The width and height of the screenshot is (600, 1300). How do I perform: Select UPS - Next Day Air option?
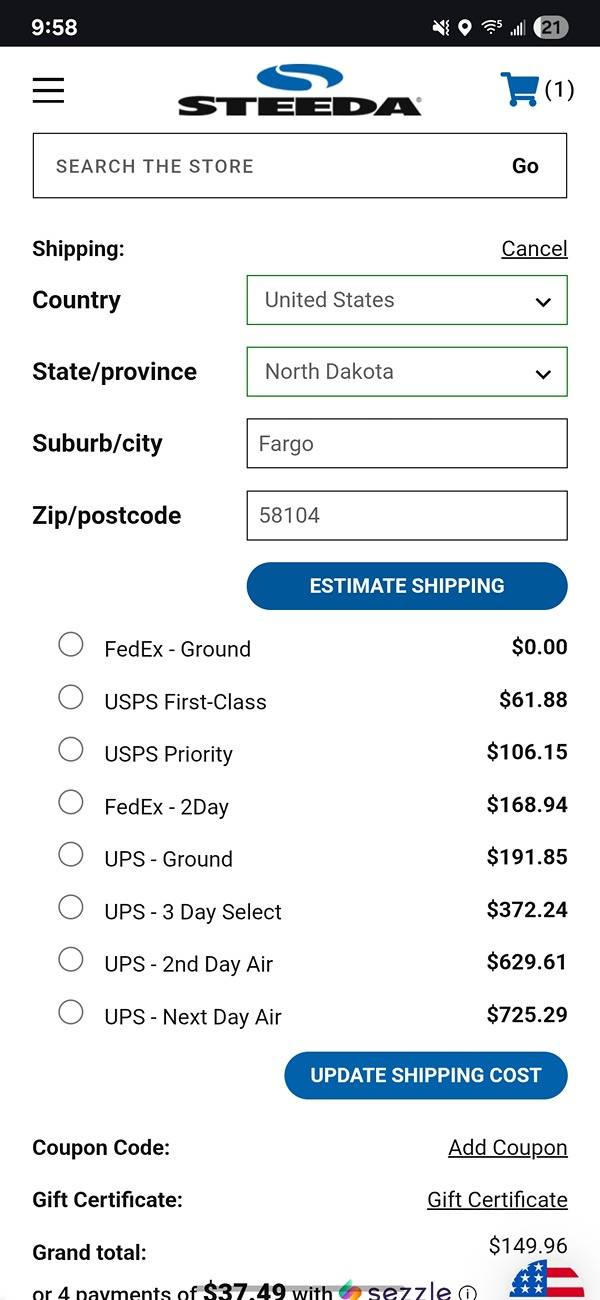(71, 1013)
